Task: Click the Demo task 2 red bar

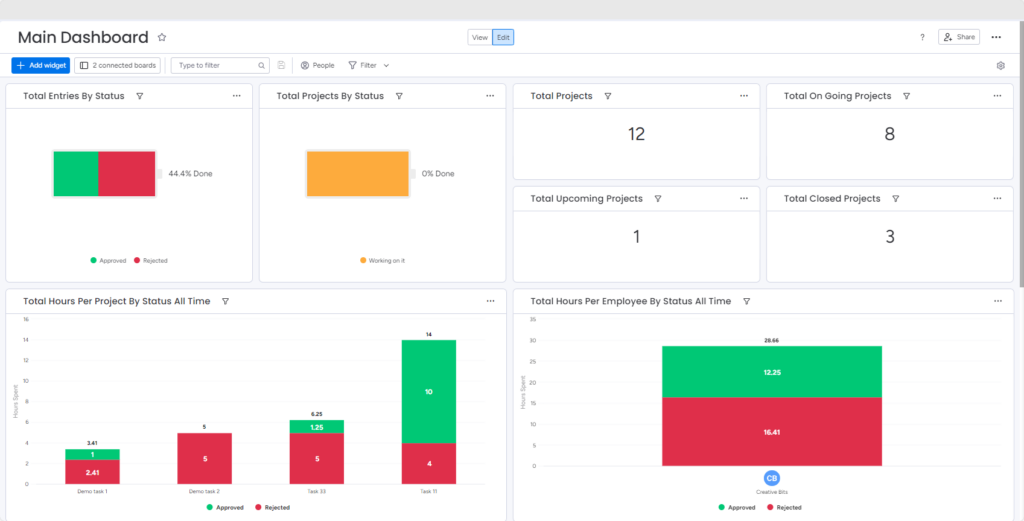Action: coord(204,458)
